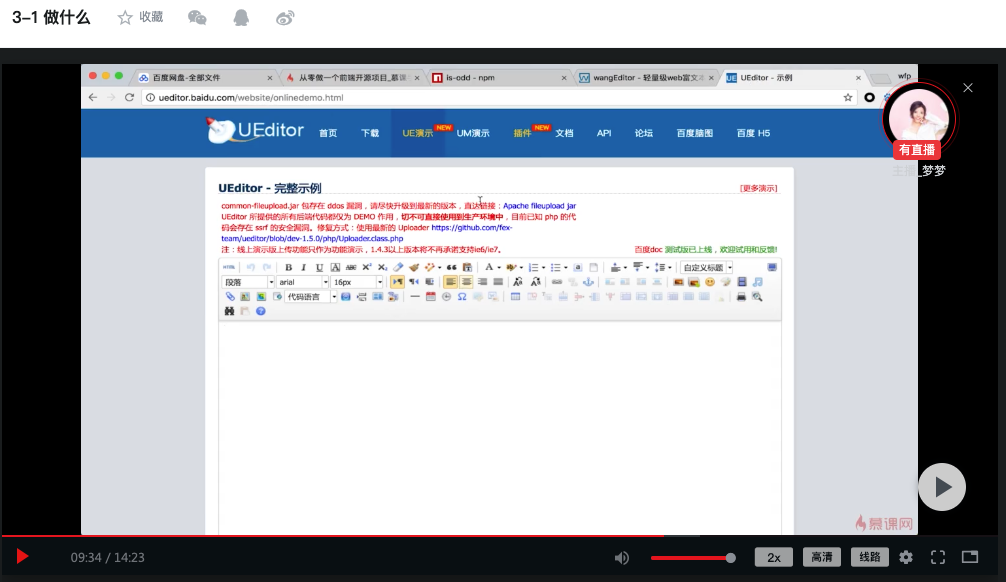Screen dimensions: 1006x582
Task: Click the editor fullscreen monitor icon
Action: tap(772, 268)
